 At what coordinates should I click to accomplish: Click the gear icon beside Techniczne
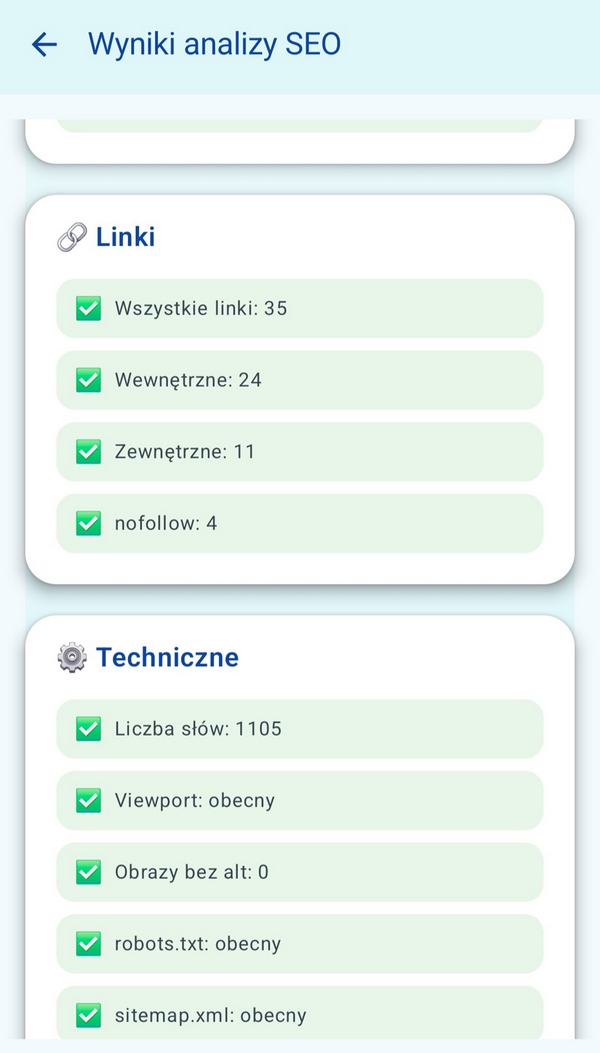(70, 657)
